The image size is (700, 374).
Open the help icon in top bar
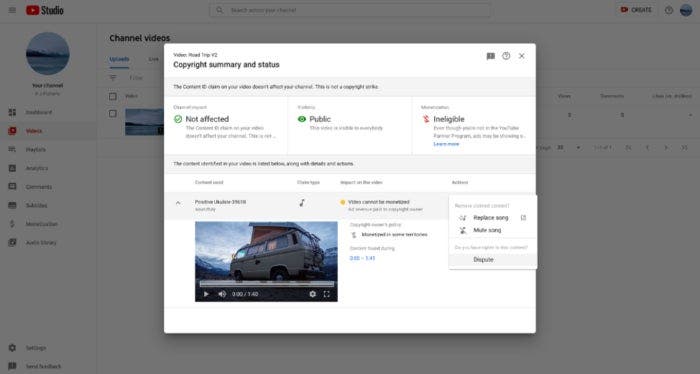pos(669,10)
